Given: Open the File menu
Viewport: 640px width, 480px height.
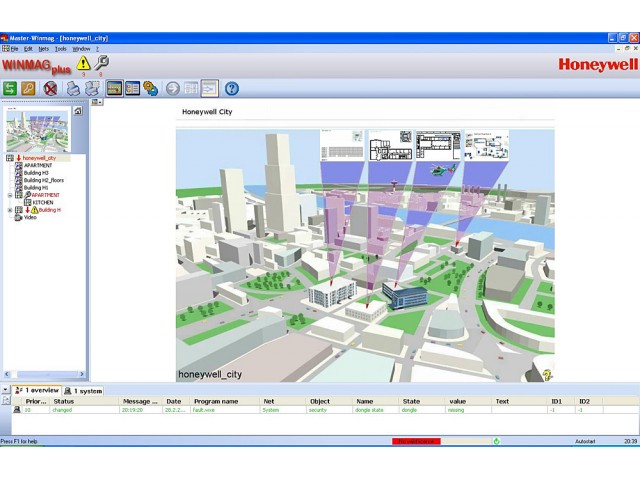Looking at the screenshot, I should pyautogui.click(x=15, y=49).
